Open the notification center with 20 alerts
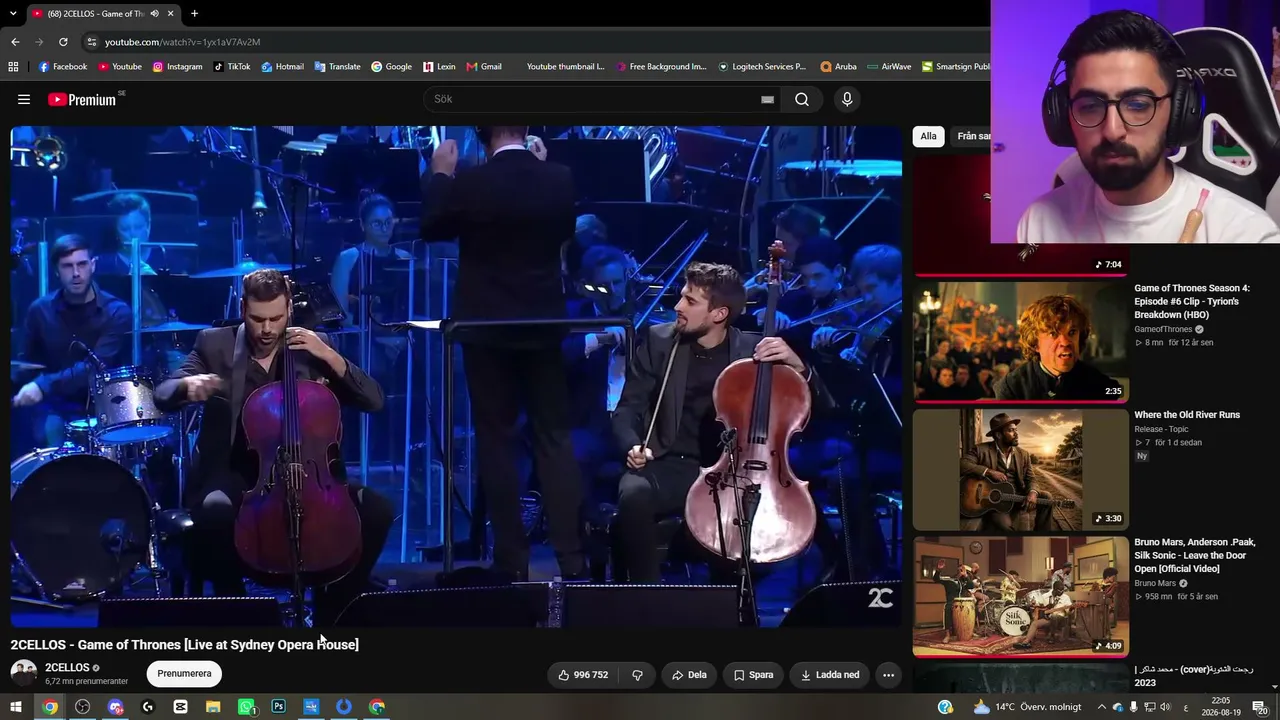 (x=1260, y=707)
